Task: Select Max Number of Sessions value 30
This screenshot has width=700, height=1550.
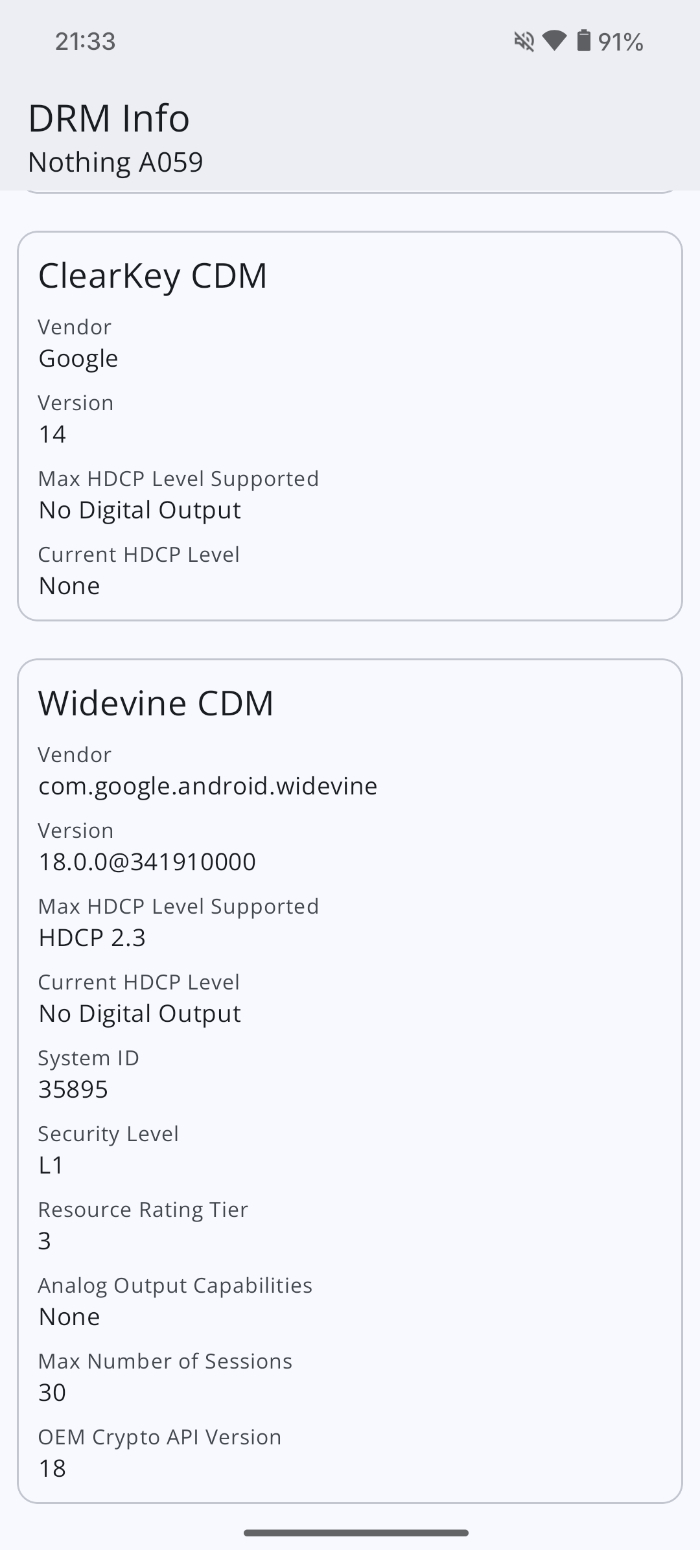Action: coord(52,1393)
